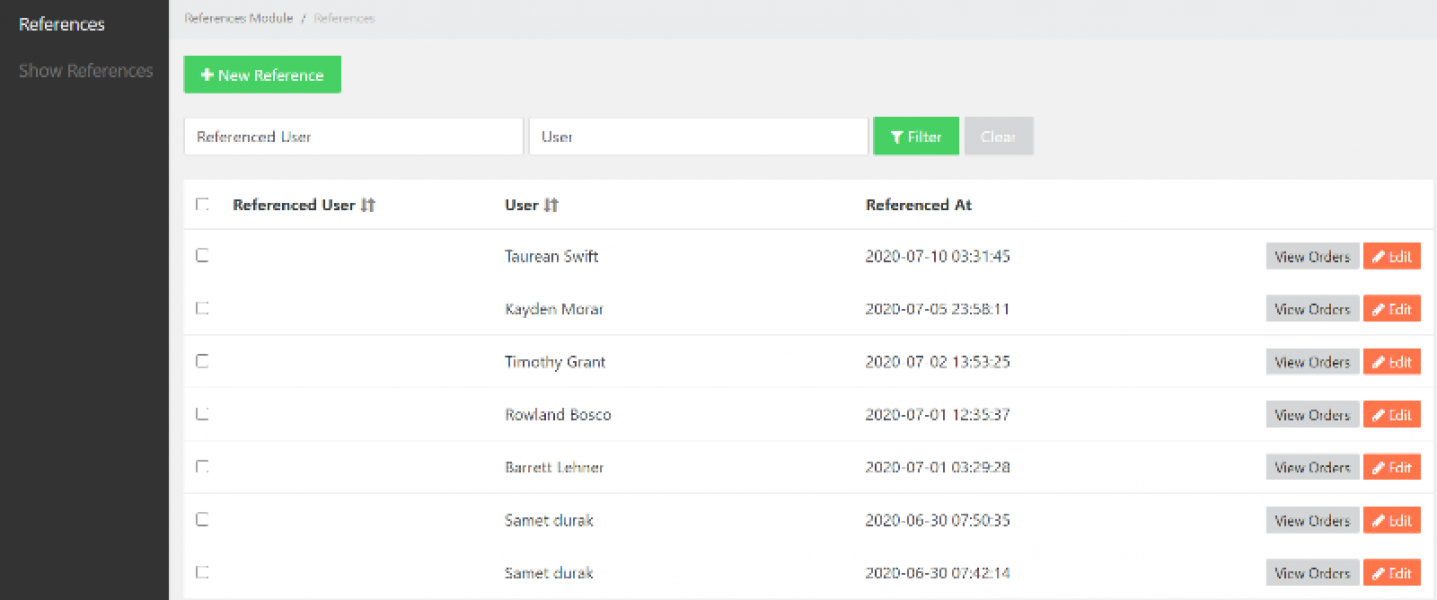Select Show References in the sidebar
Image resolution: width=1437 pixels, height=600 pixels.
(86, 71)
